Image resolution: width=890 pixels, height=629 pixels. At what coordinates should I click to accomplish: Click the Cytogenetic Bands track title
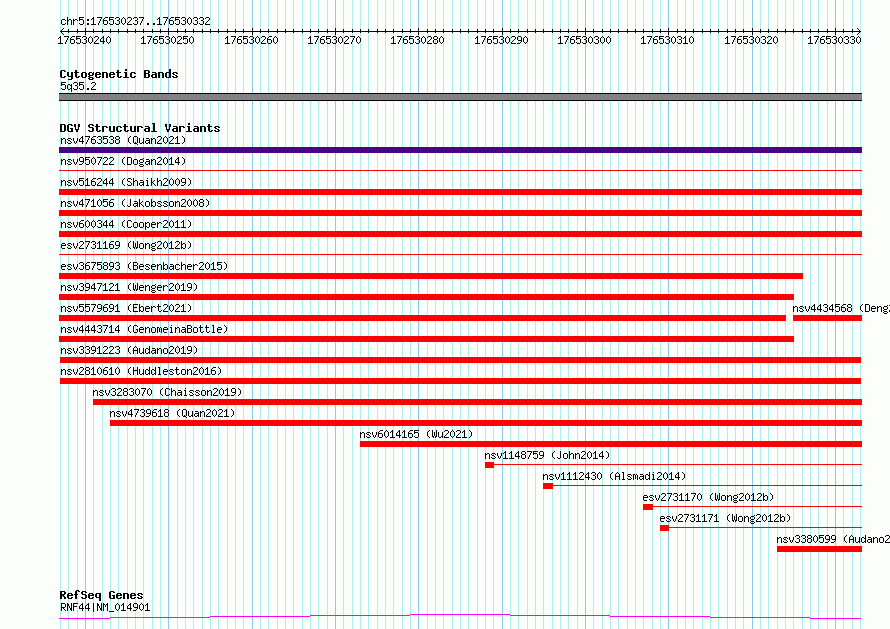[x=119, y=74]
